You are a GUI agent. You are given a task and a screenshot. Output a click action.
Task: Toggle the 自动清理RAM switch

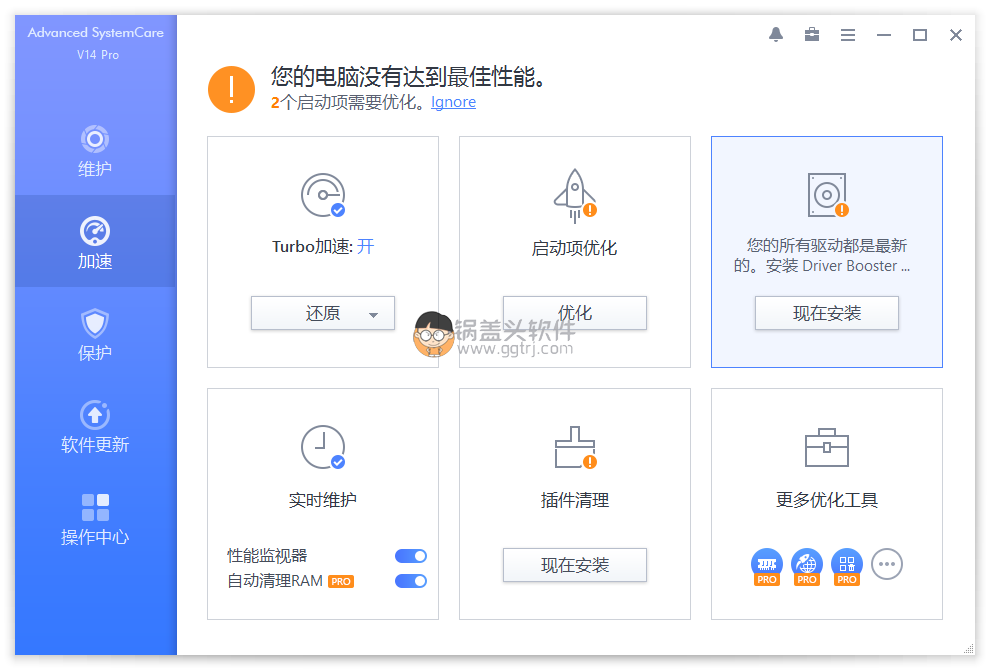pos(411,581)
